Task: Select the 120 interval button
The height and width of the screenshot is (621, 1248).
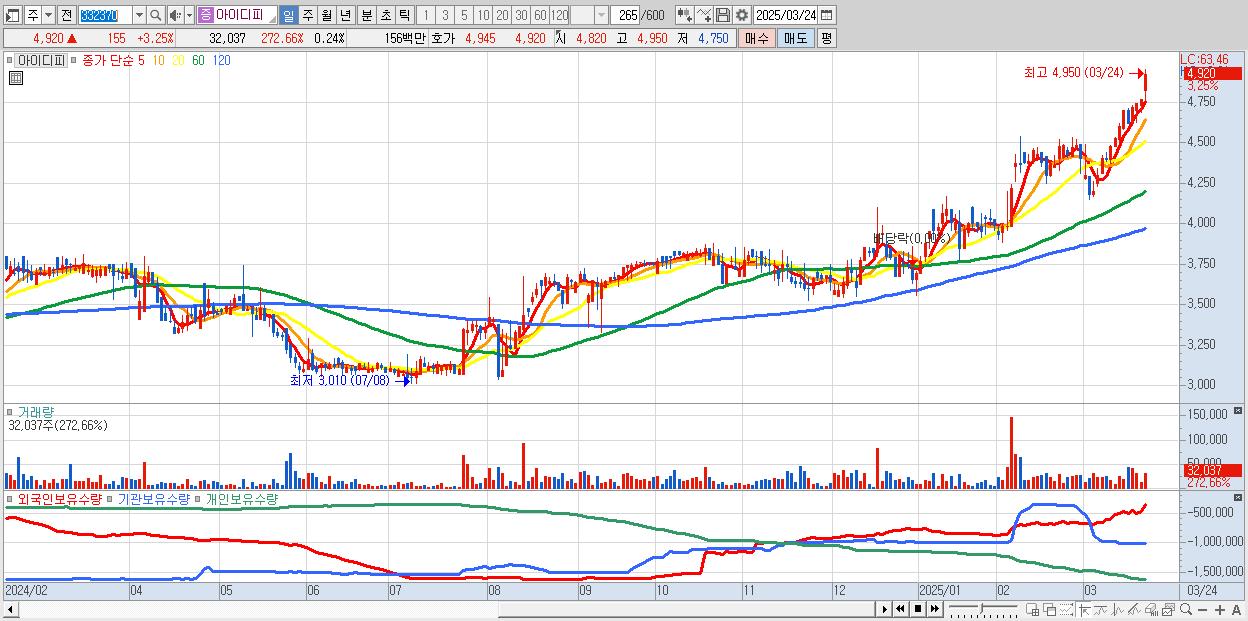Action: click(x=559, y=15)
